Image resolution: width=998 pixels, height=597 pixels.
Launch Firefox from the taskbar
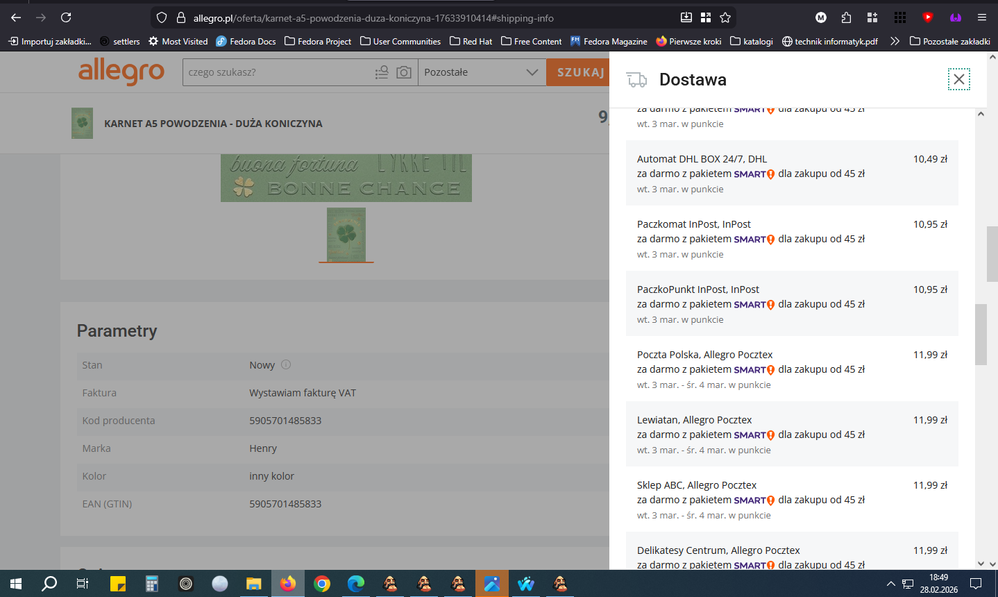coord(288,583)
